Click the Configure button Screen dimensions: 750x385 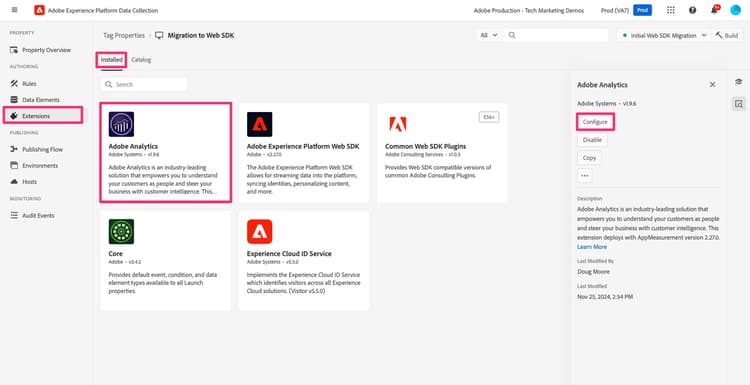pyautogui.click(x=595, y=122)
